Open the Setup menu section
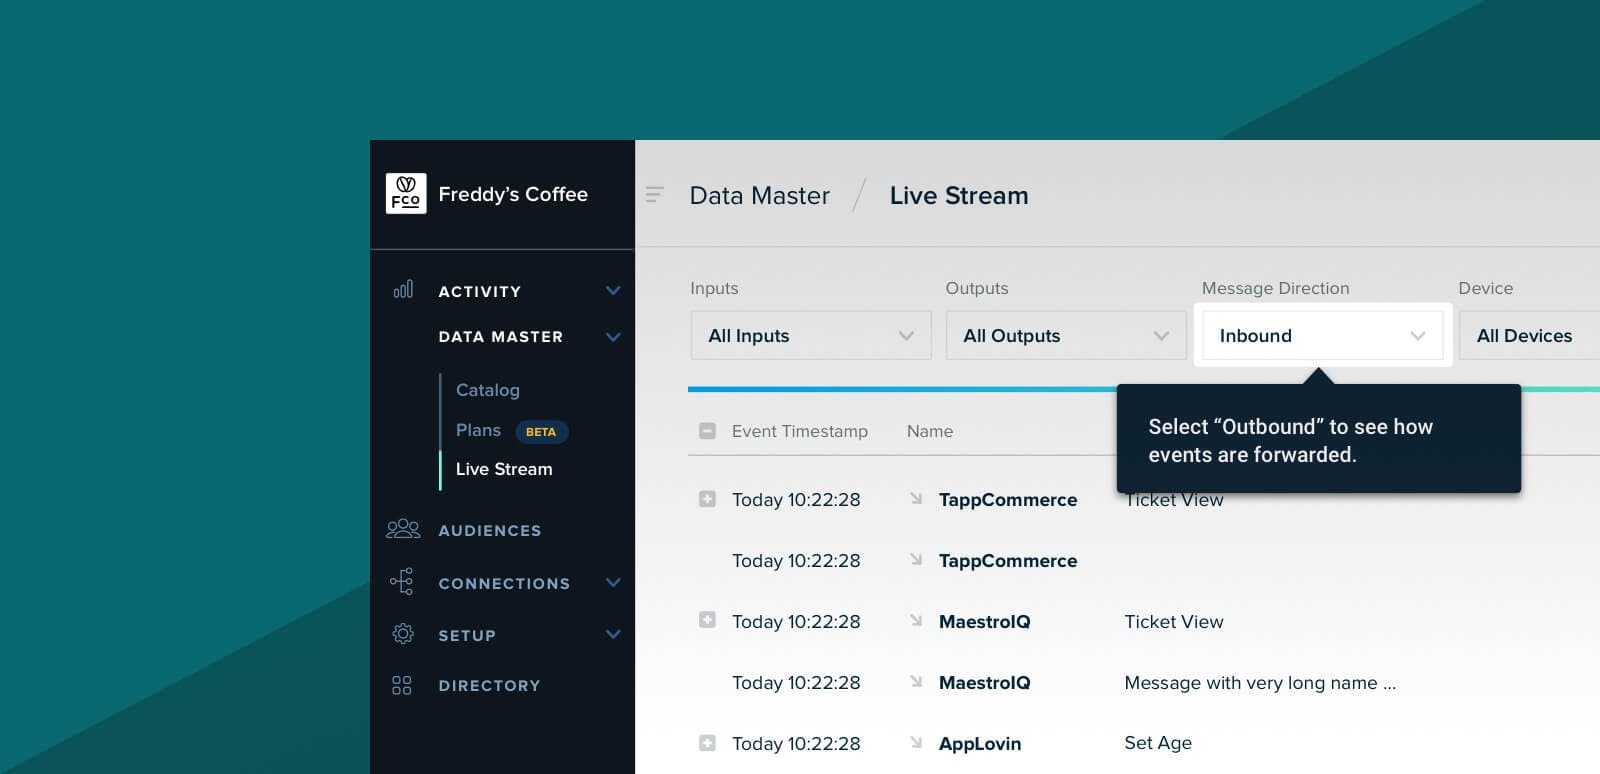Screen dimensions: 1600x774 click(467, 635)
